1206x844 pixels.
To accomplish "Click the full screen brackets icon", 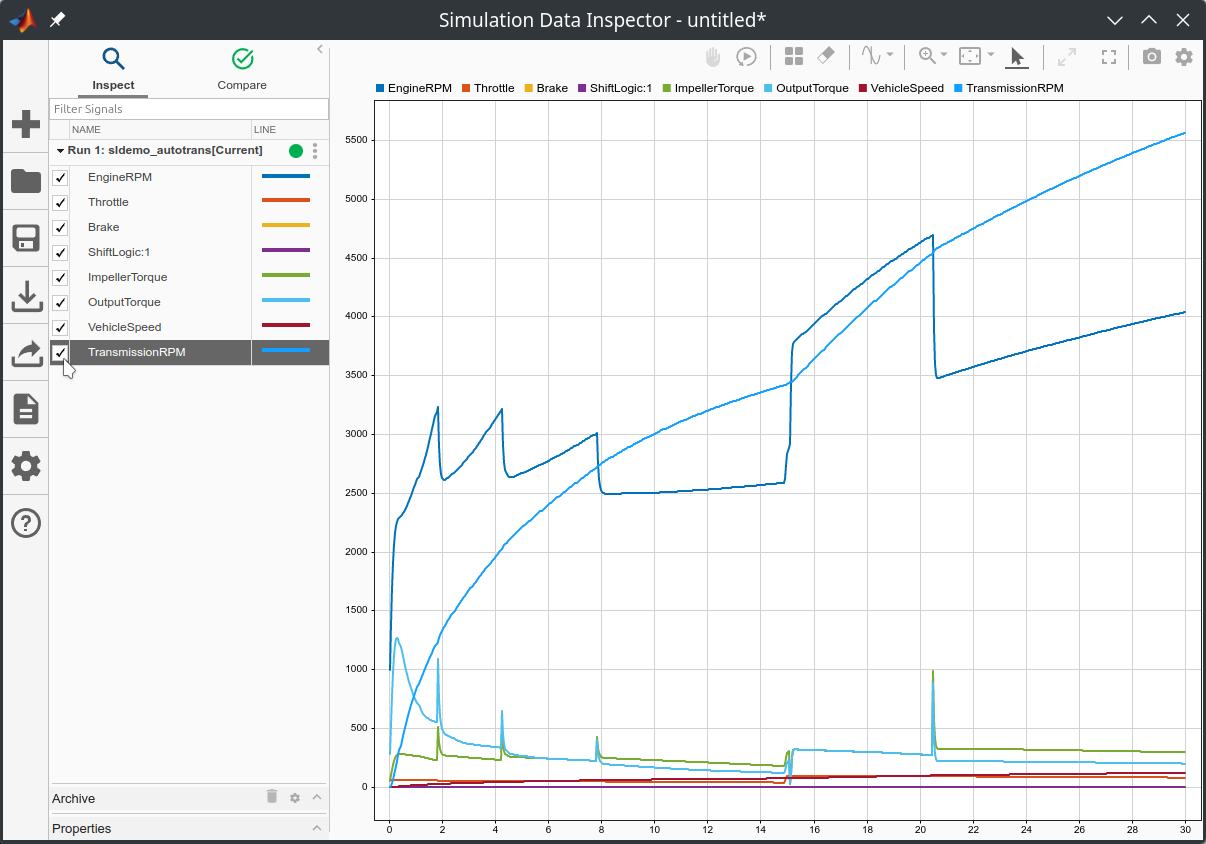I will pos(1108,57).
